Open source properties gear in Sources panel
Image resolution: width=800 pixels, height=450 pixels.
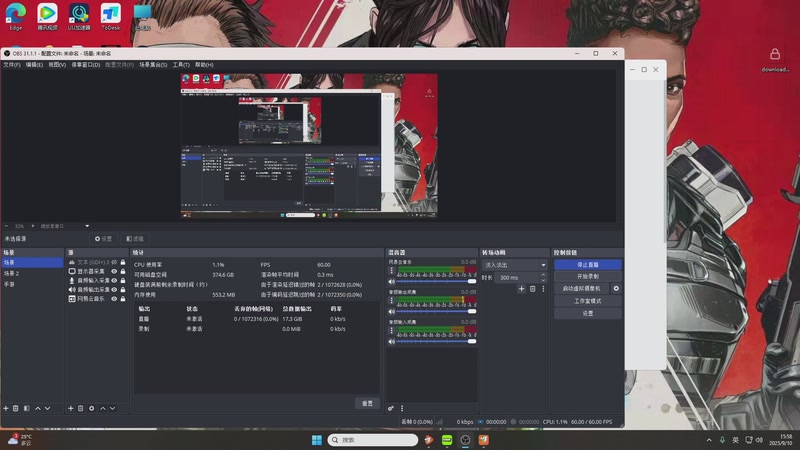(92, 409)
